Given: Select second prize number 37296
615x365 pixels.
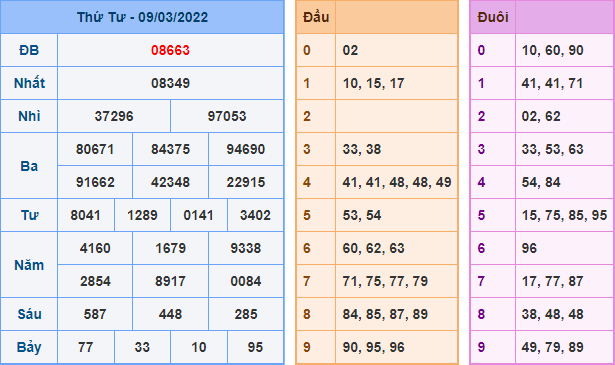Looking at the screenshot, I should click(x=114, y=116).
